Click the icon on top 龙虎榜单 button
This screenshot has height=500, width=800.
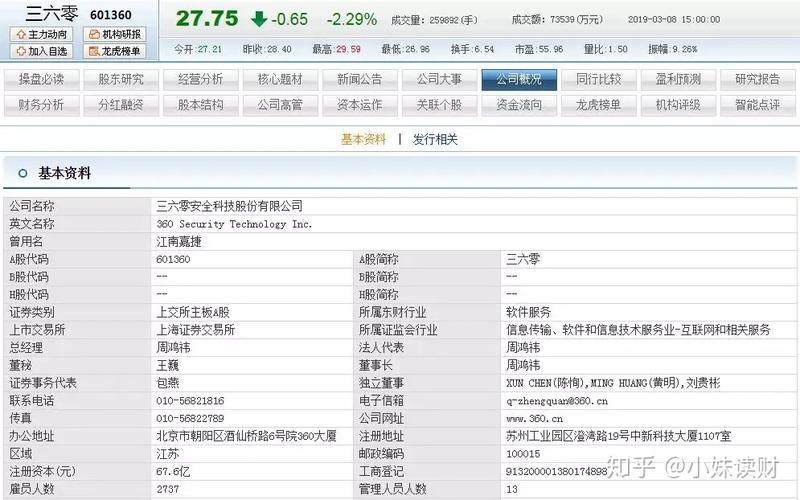(94, 51)
